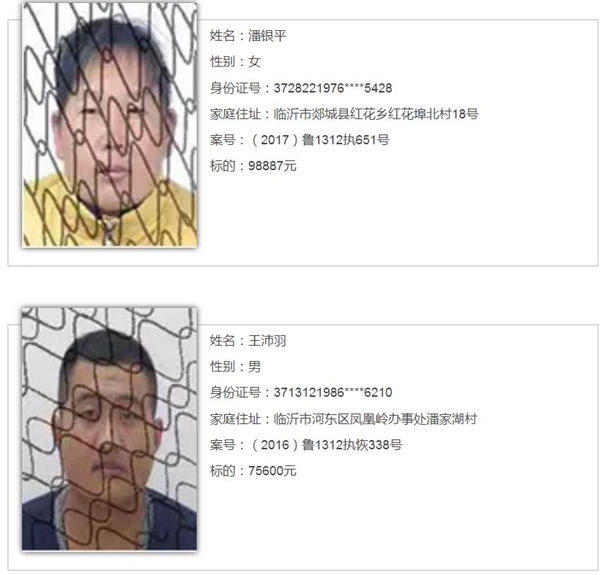Click the 姓名 label in the first card
Screen dimensions: 600x575
222,36
